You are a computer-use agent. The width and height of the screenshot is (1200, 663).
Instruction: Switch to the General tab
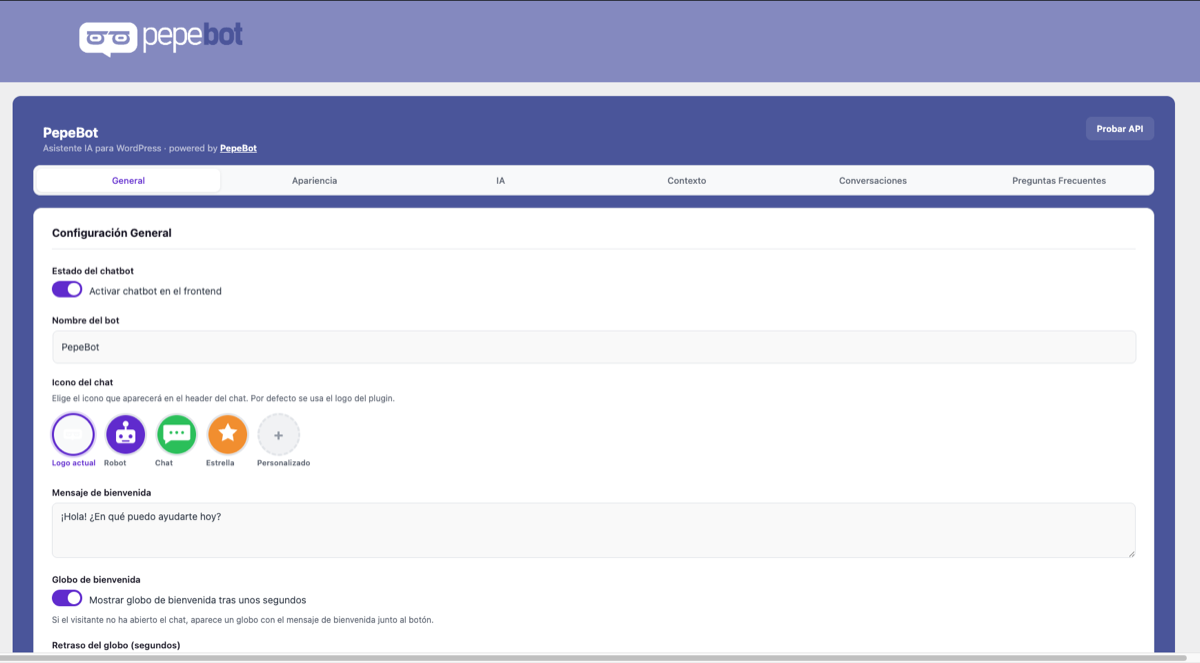coord(128,180)
